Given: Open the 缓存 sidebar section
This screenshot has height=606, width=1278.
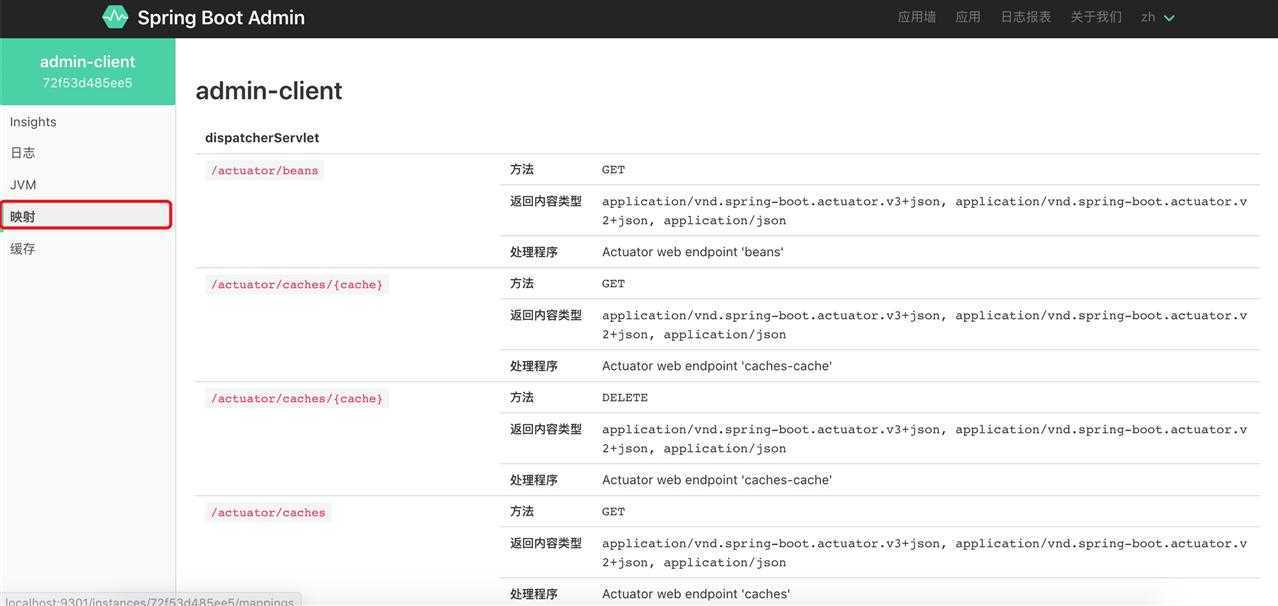Looking at the screenshot, I should (x=23, y=249).
